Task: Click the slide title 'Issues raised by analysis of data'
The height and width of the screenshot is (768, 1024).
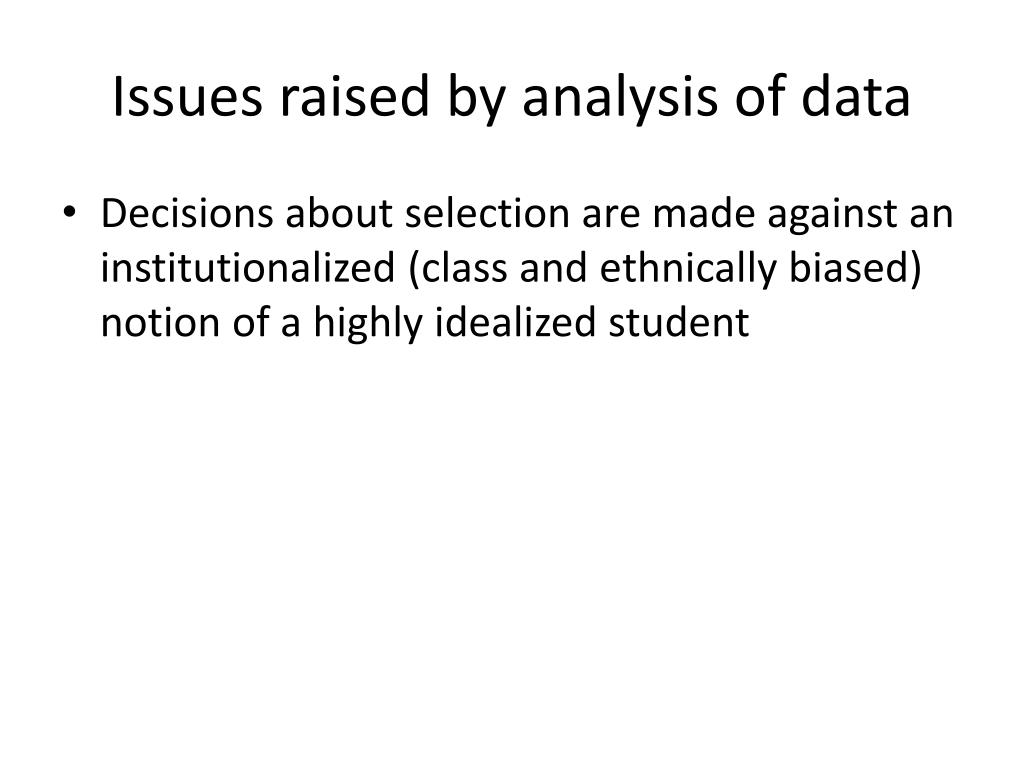Action: click(x=511, y=98)
